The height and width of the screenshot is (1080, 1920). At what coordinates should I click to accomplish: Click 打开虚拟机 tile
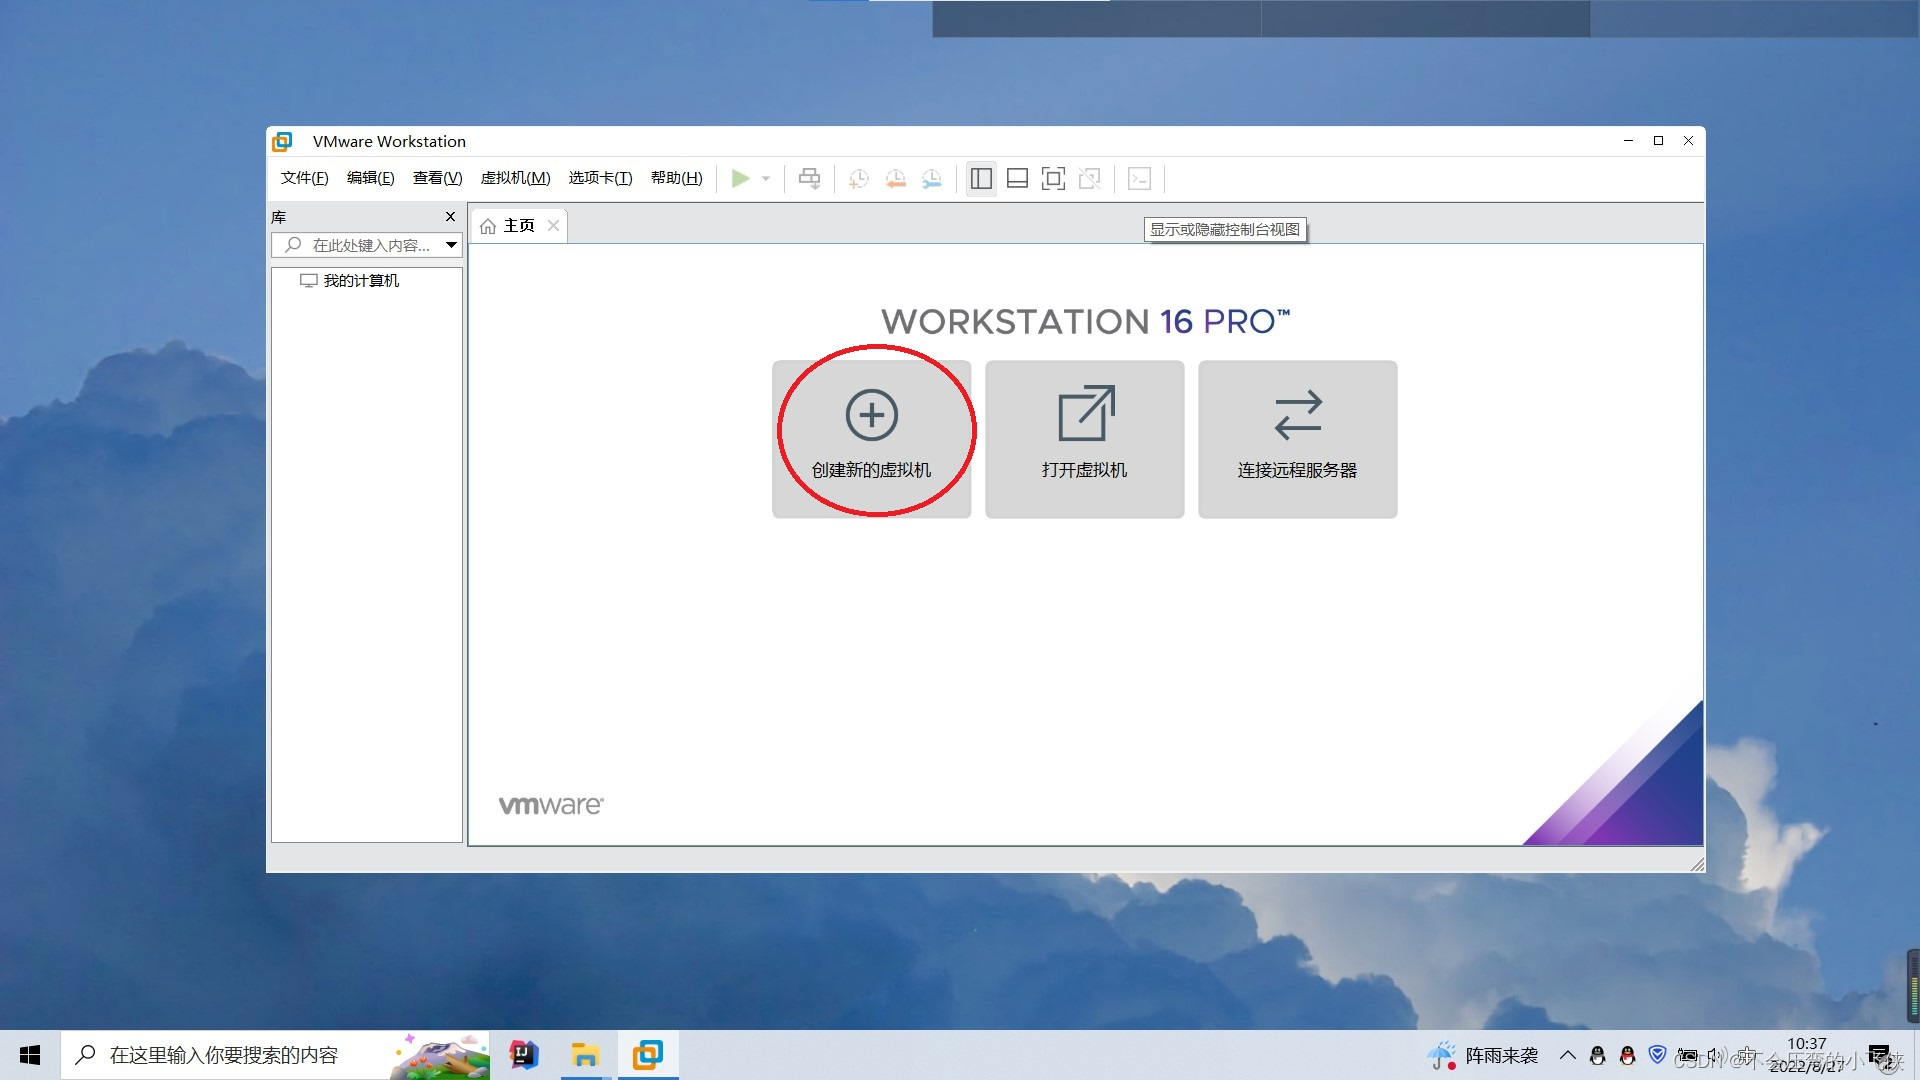coord(1084,439)
